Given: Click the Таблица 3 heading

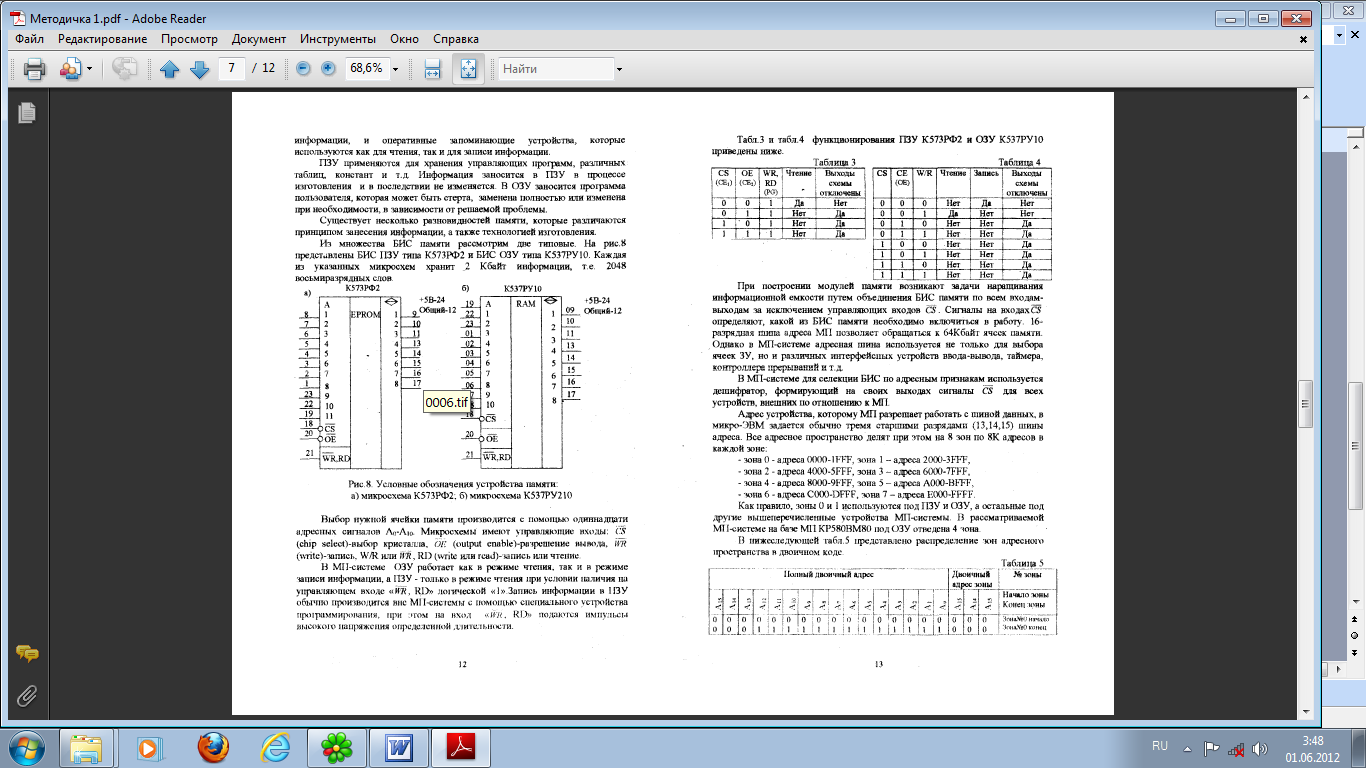Looking at the screenshot, I should click(835, 162).
